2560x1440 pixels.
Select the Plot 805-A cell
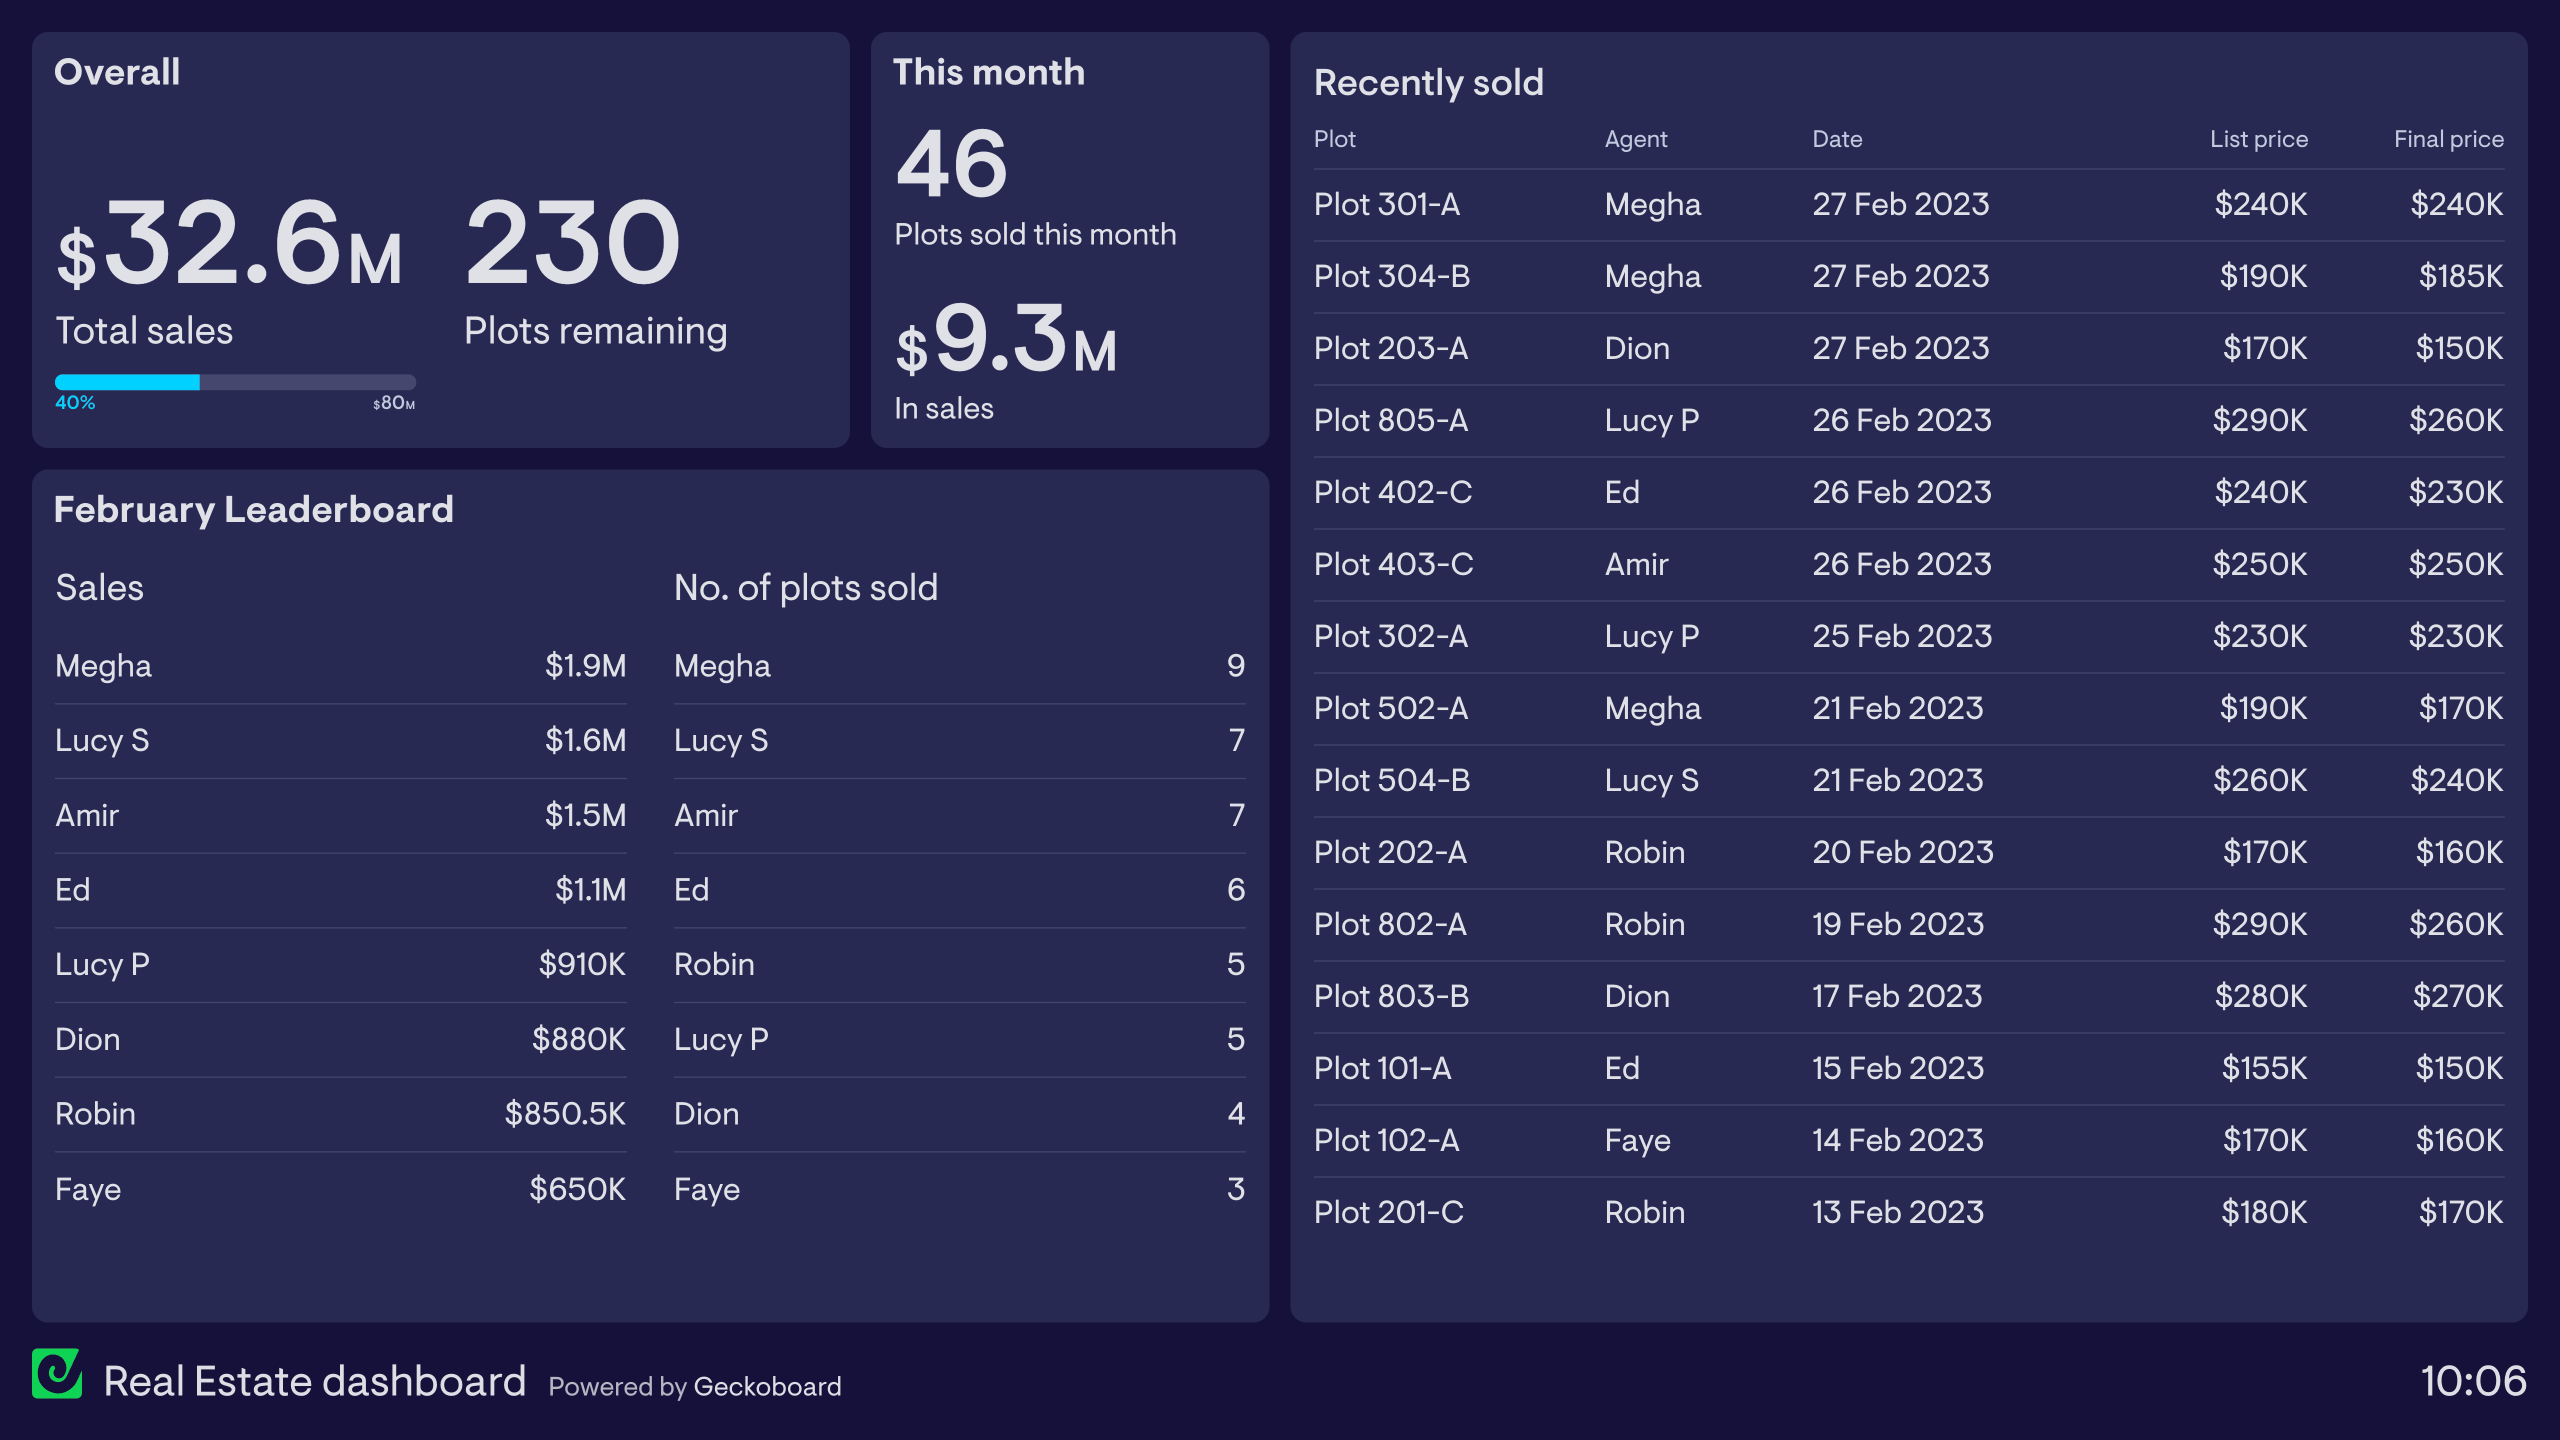pos(1391,421)
